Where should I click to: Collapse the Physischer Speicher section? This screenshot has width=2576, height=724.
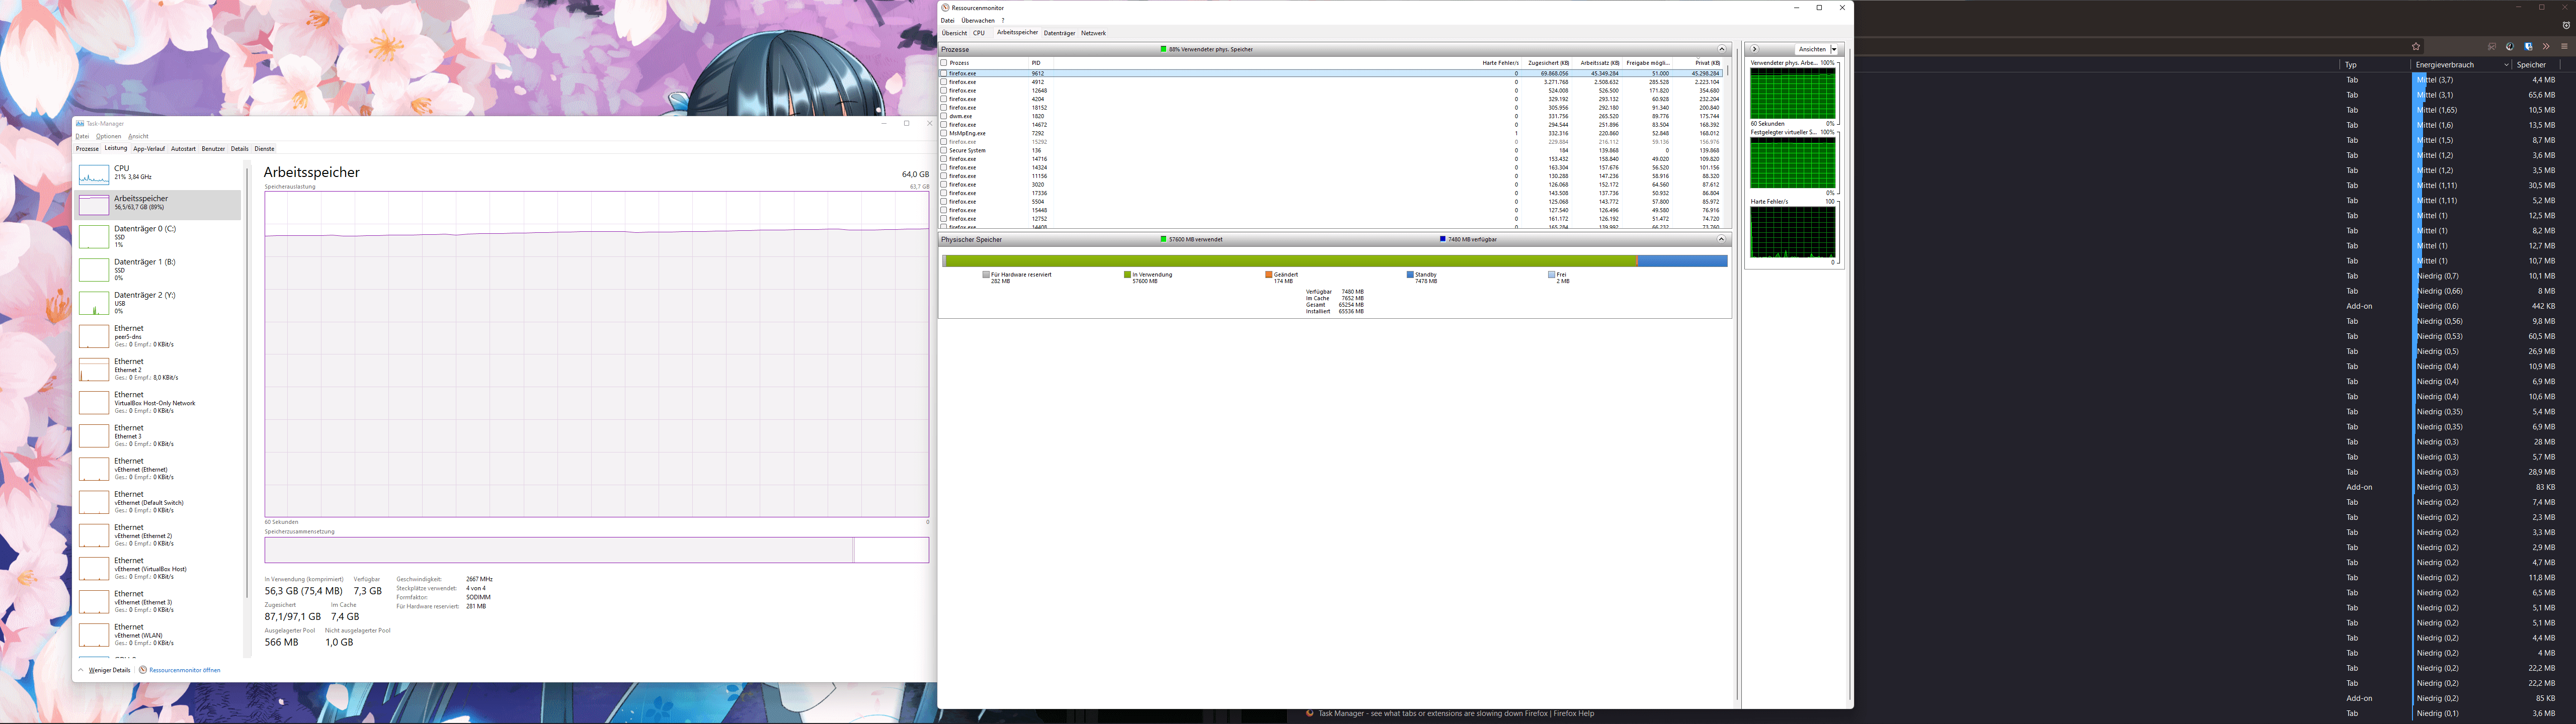1722,240
